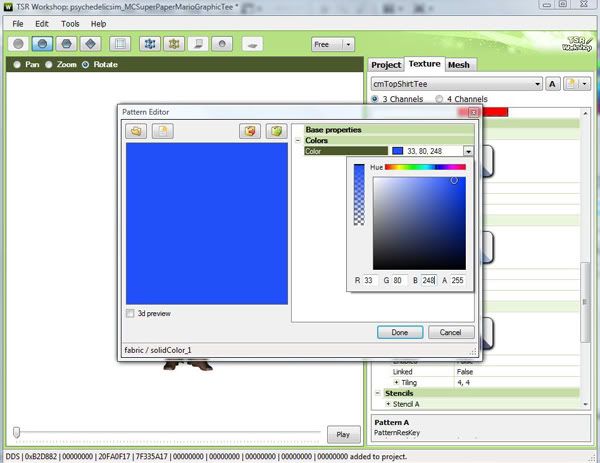Click texture panel scroll-down arrow

[x=585, y=404]
